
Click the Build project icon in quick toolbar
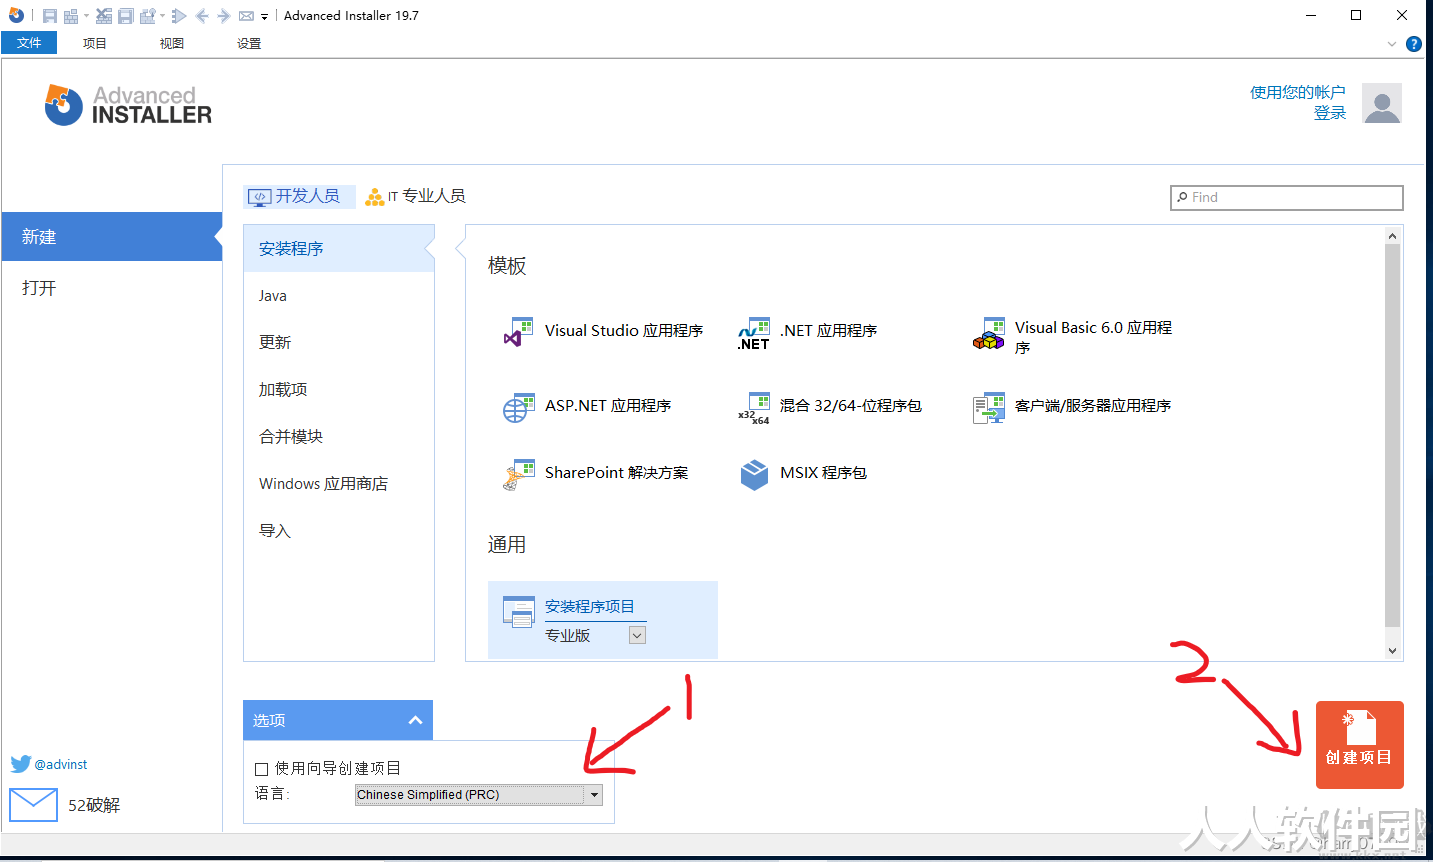click(x=70, y=16)
